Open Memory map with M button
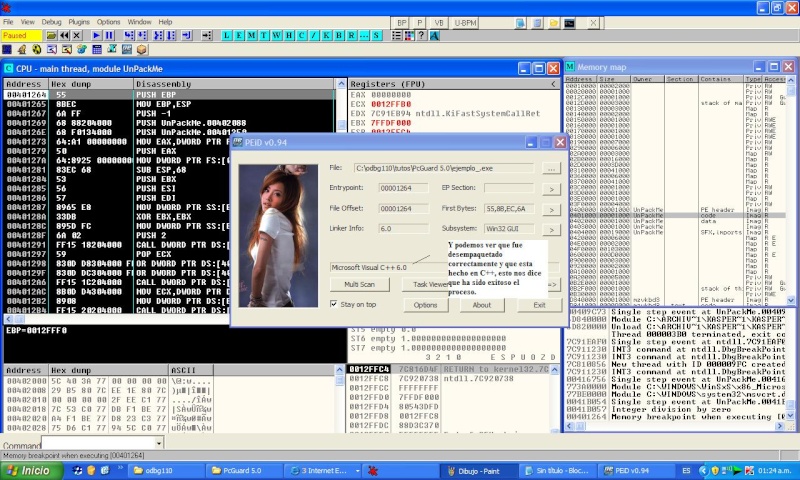 pos(252,35)
